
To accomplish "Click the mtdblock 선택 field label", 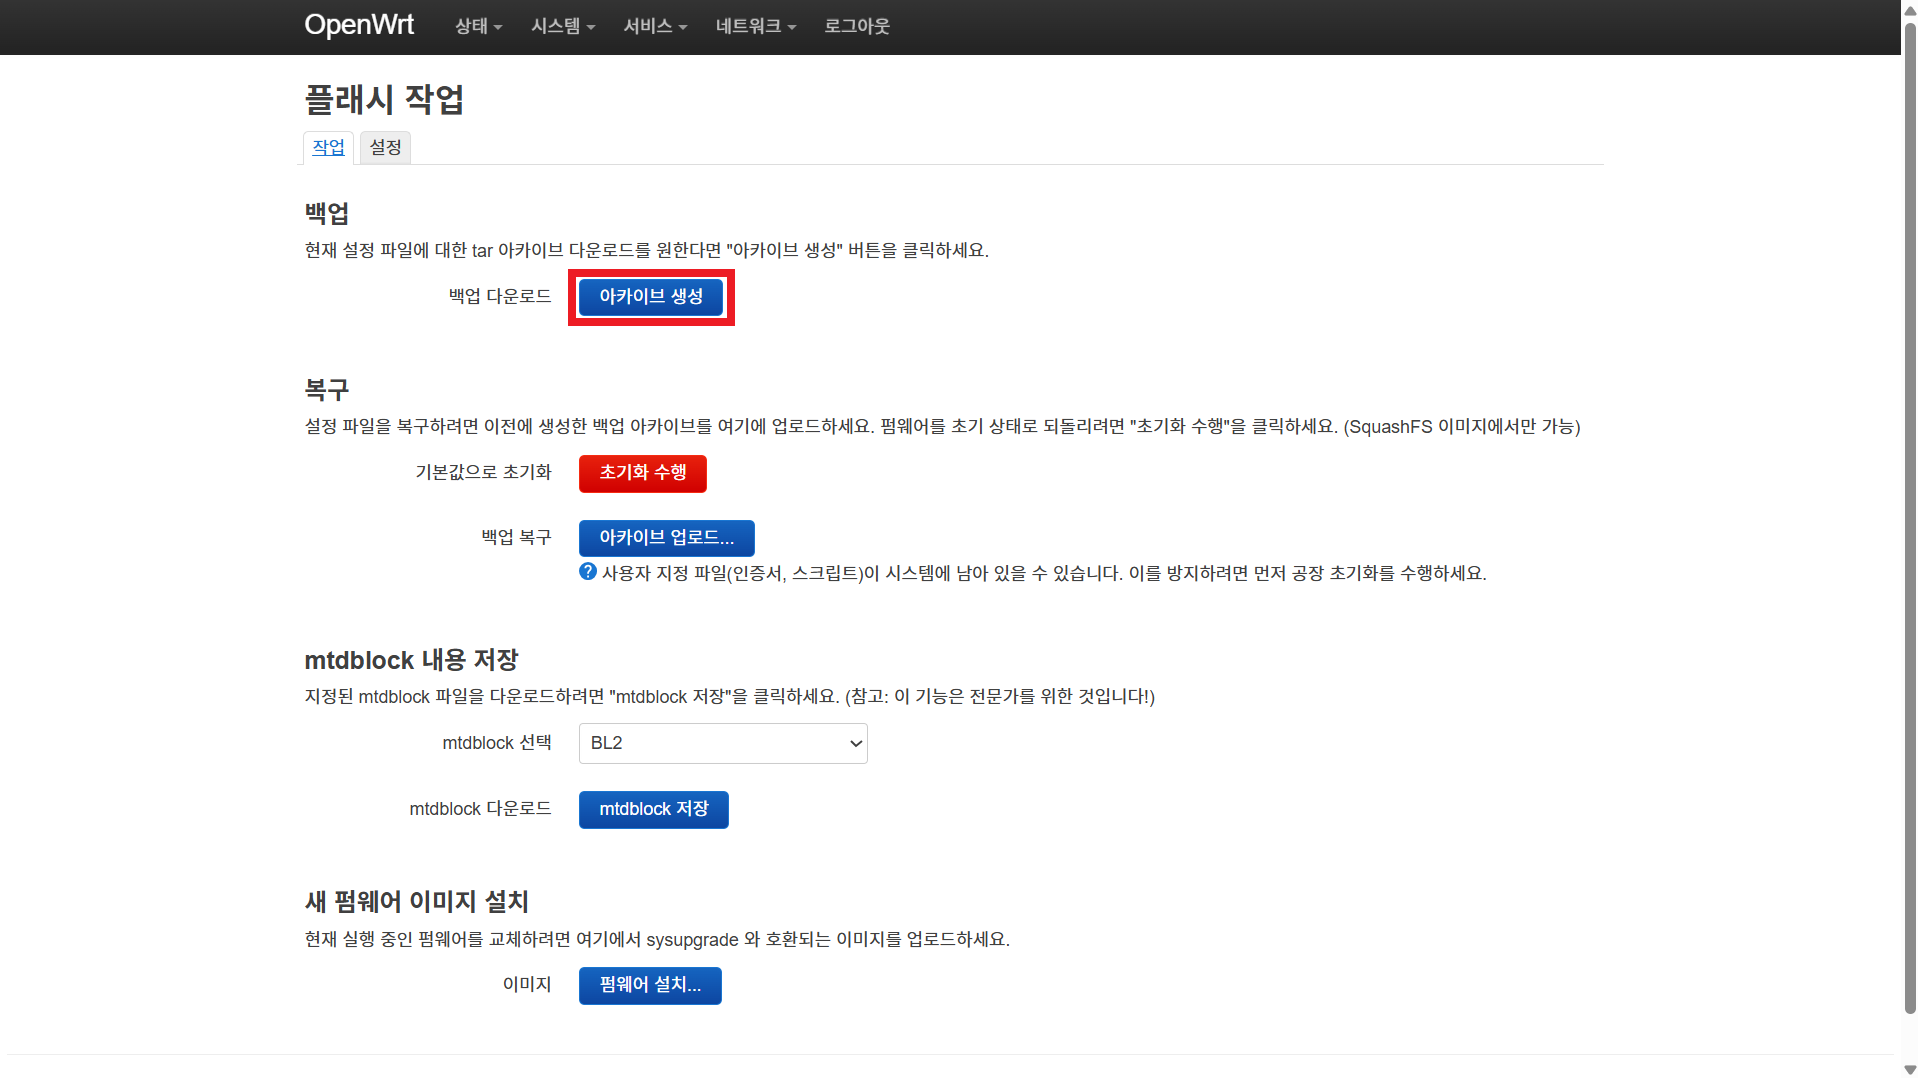I will point(496,743).
